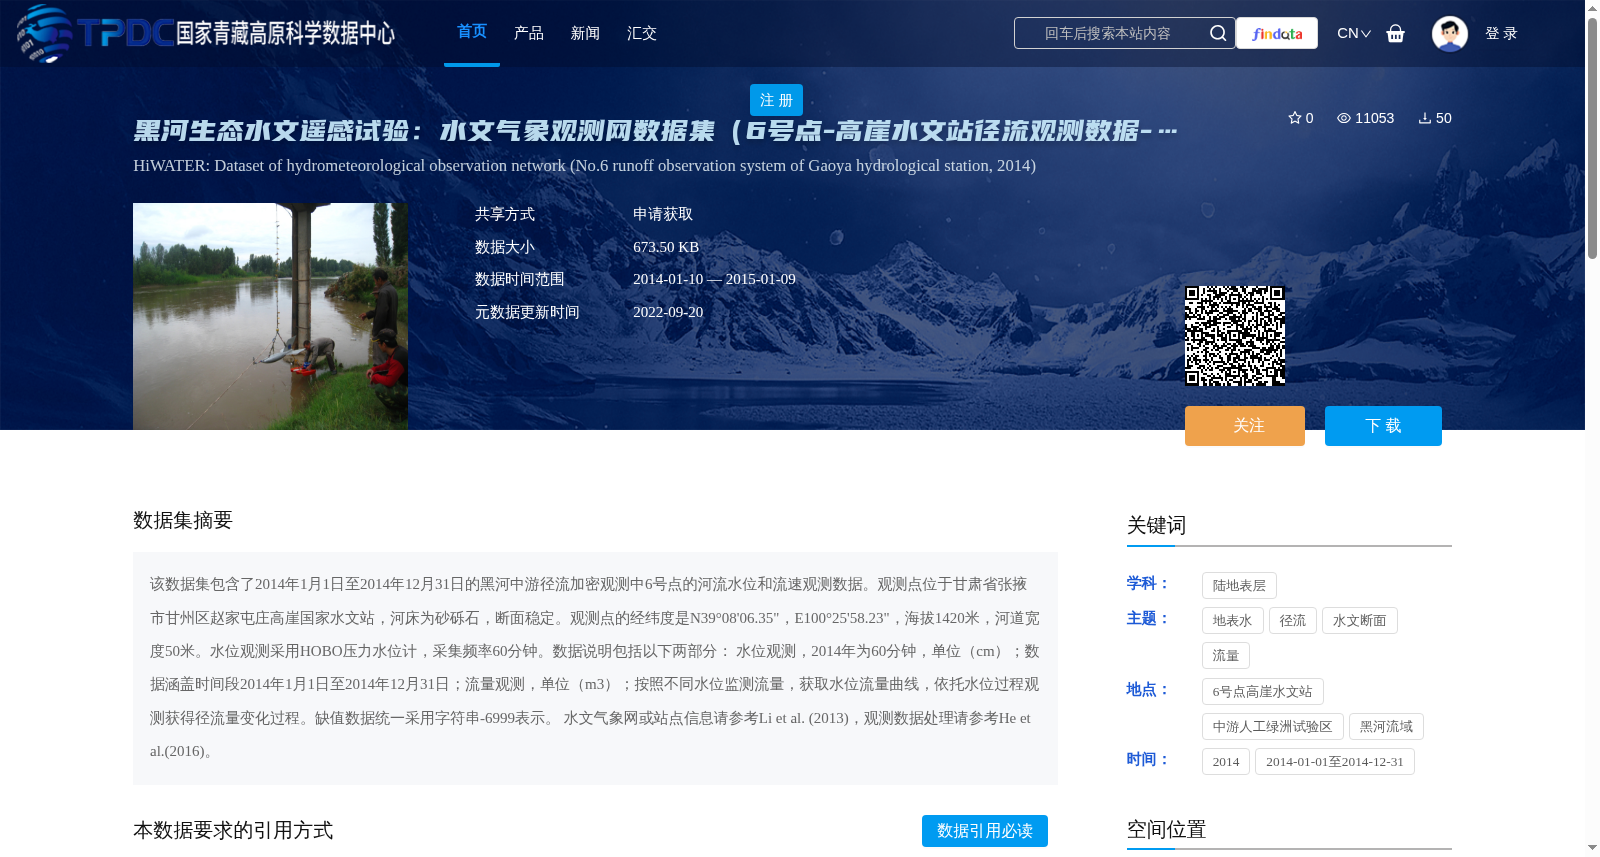Click the 申请获取 sharing mode value
Screen dimensions: 1600x857
[x=663, y=214]
